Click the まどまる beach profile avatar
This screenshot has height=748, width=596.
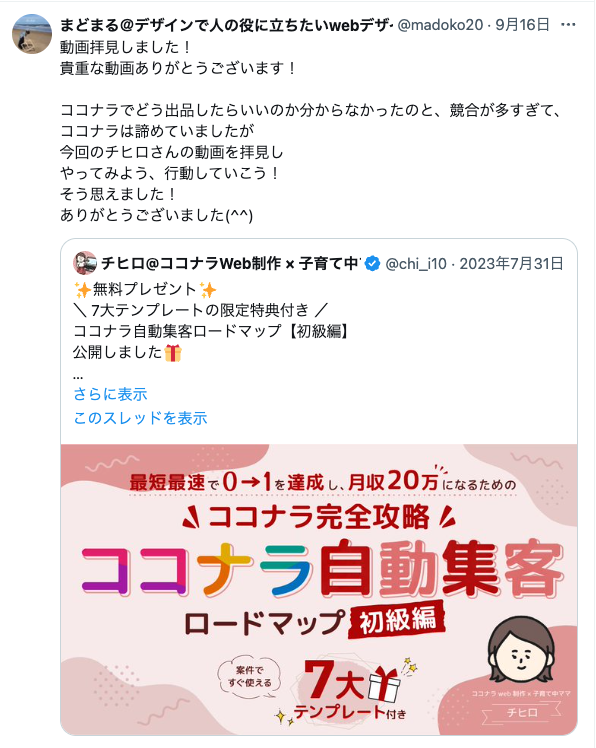31,34
